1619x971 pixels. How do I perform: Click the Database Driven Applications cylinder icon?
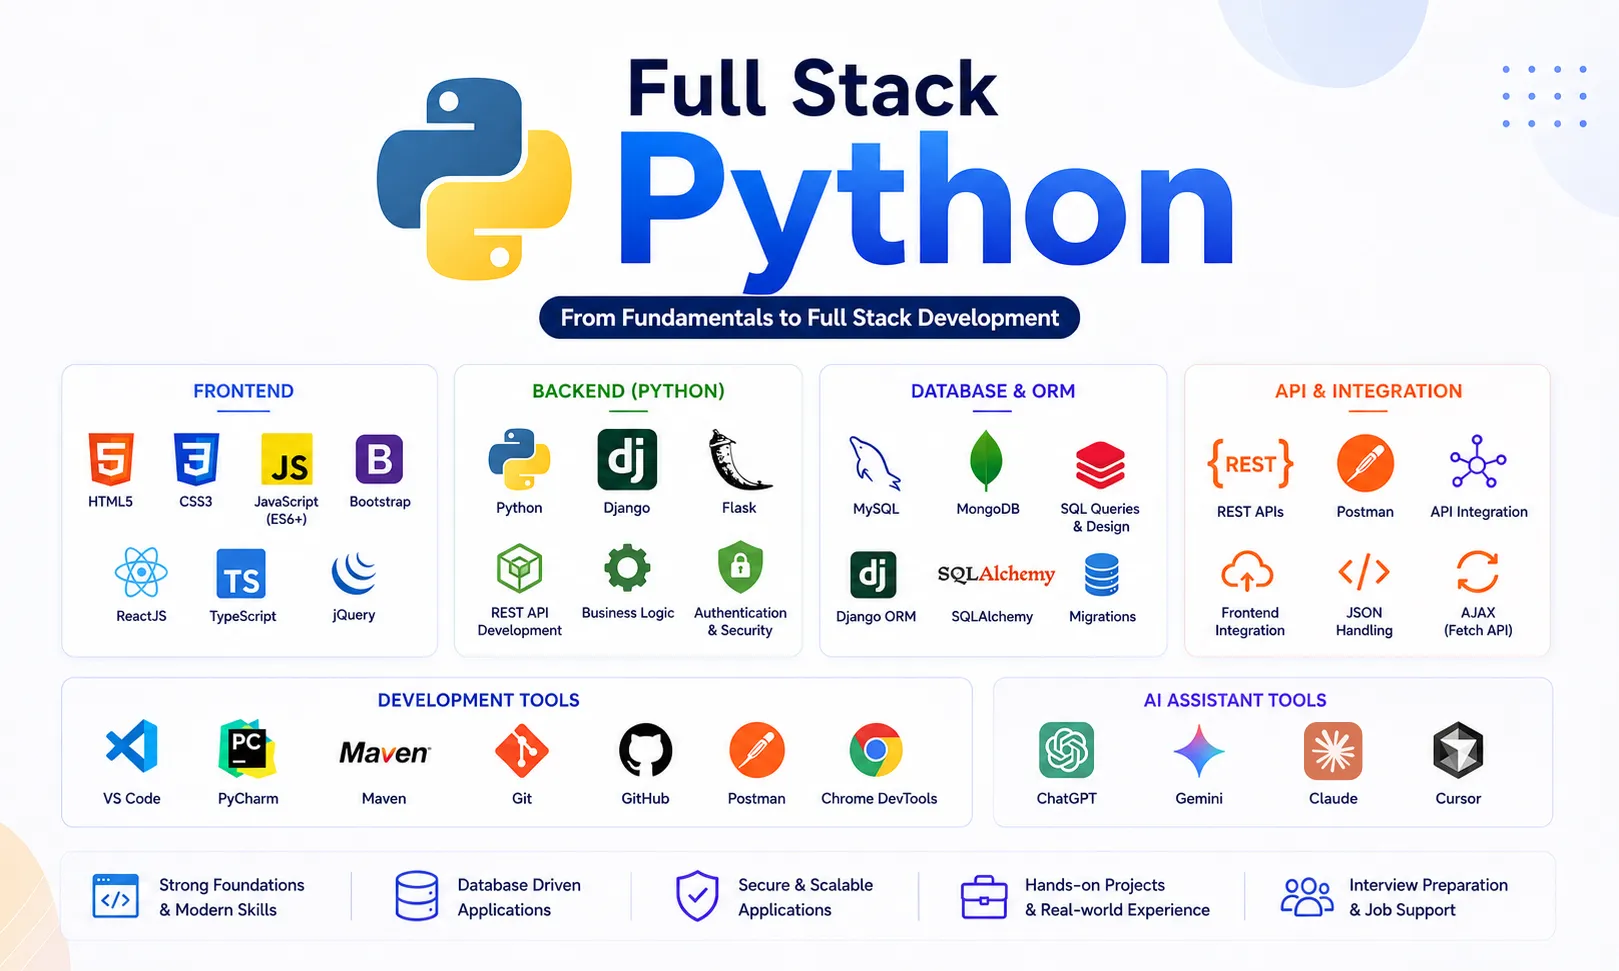[416, 895]
